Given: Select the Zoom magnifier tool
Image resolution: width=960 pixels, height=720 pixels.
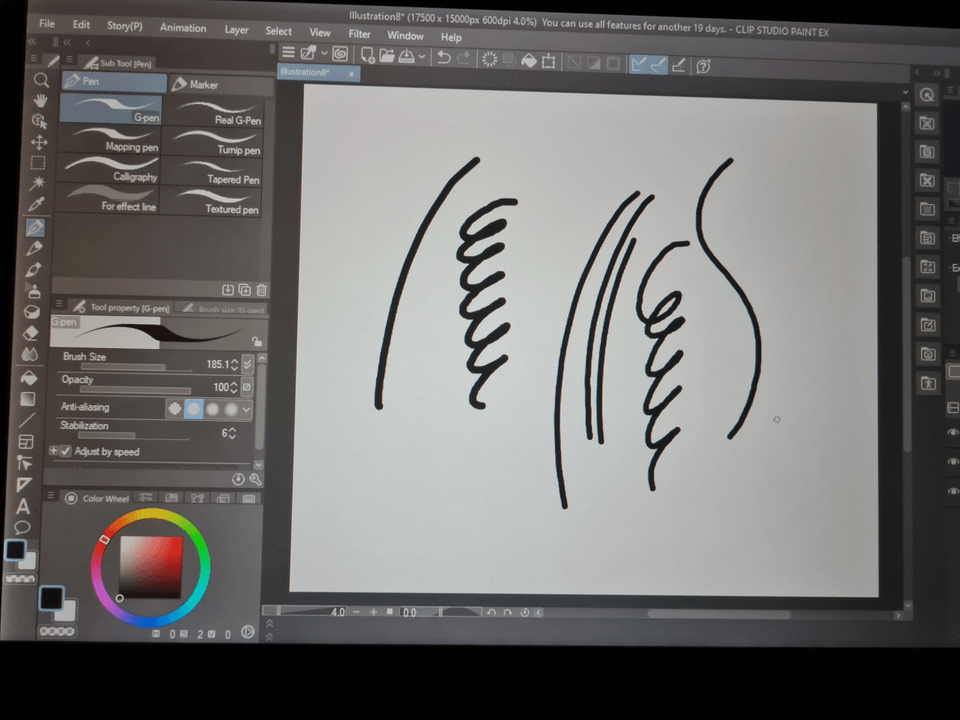Looking at the screenshot, I should point(40,80).
